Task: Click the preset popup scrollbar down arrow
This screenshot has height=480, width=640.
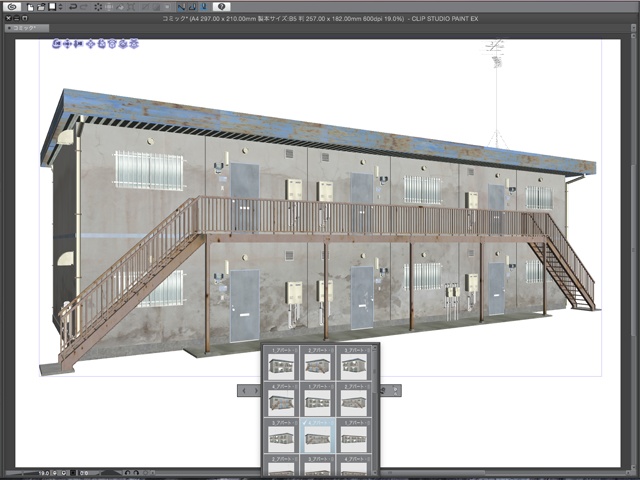Action: tap(374, 472)
